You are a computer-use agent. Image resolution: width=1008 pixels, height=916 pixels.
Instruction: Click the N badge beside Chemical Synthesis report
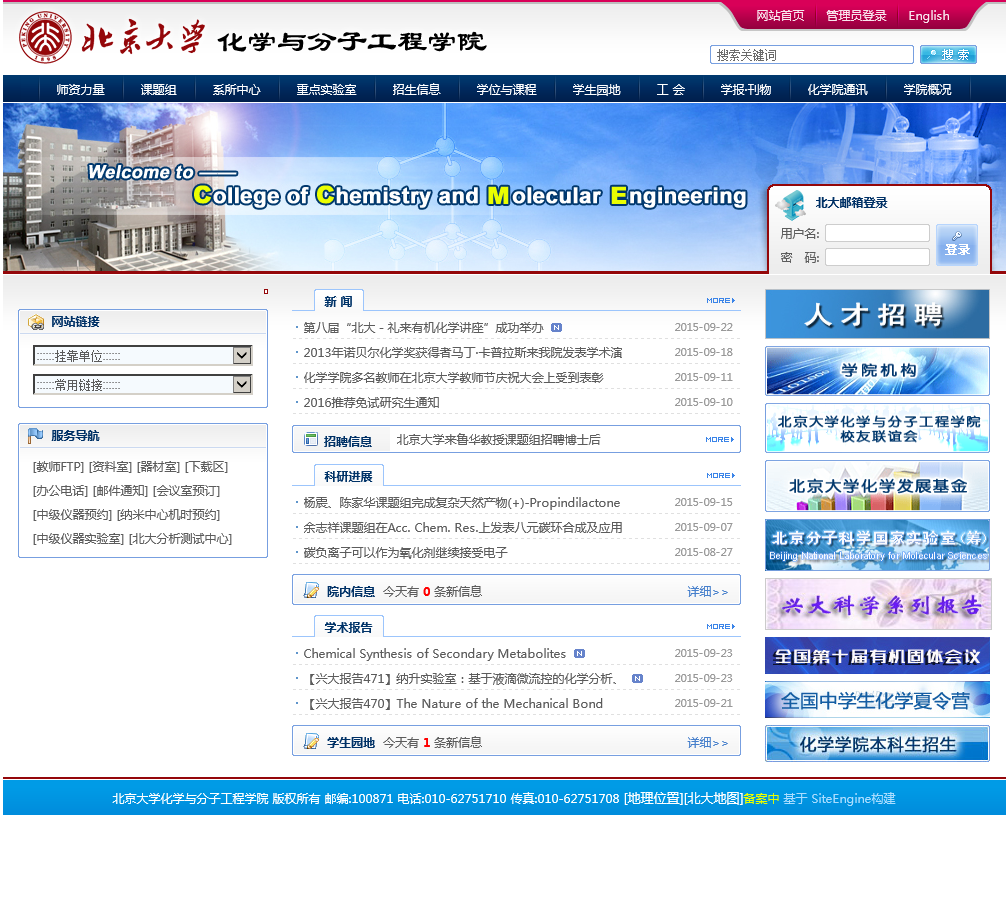(x=579, y=654)
